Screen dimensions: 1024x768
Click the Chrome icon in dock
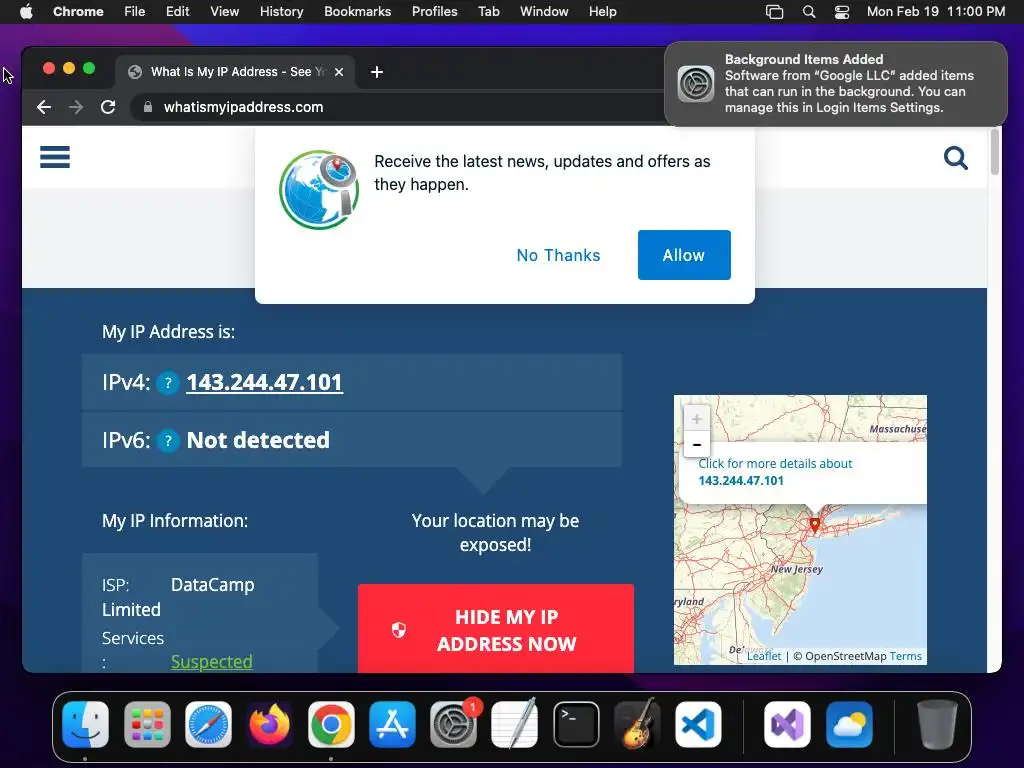pos(331,724)
